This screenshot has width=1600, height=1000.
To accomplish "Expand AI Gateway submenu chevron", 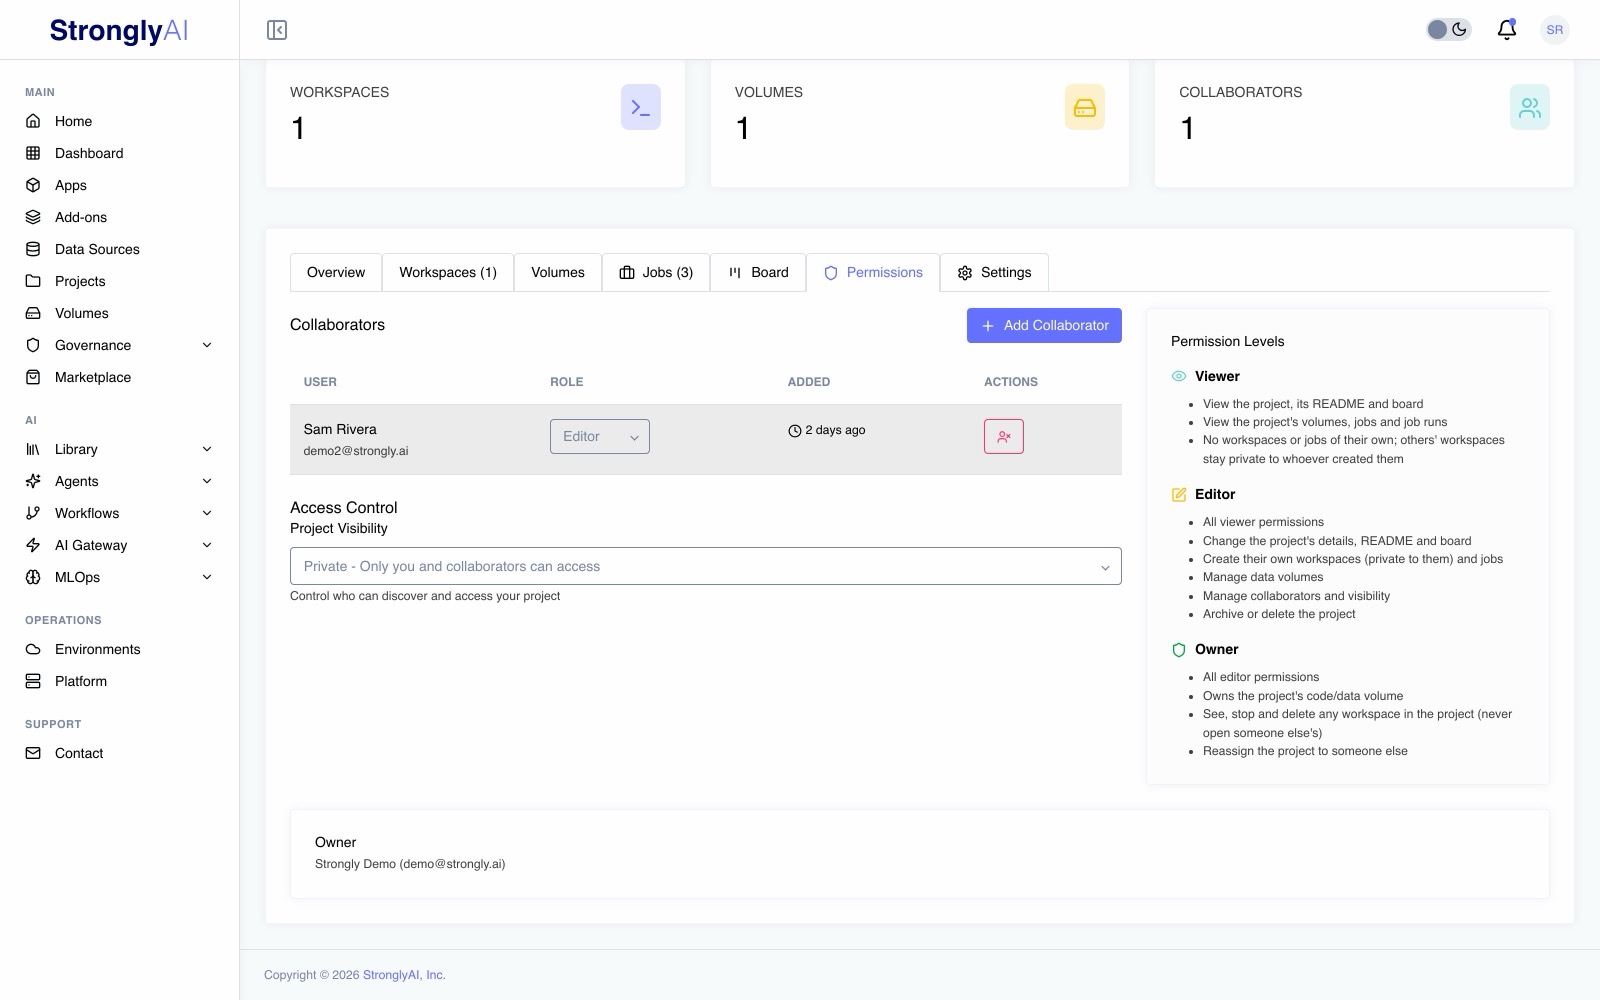I will [x=207, y=545].
